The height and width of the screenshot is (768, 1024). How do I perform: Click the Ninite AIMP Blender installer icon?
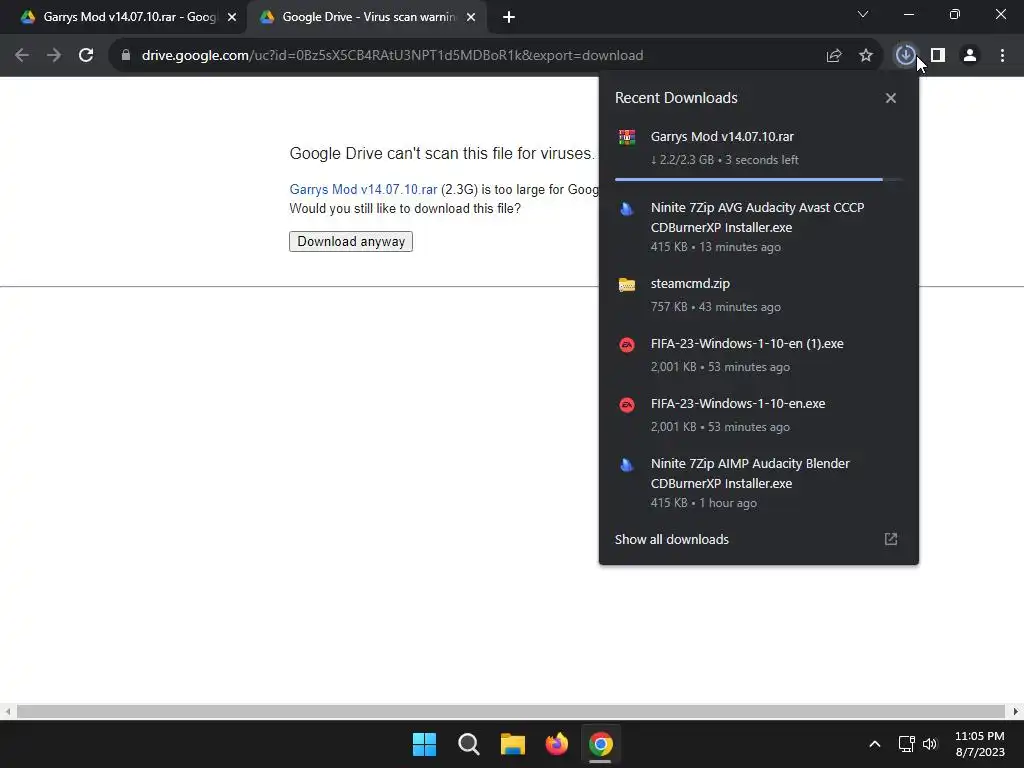click(x=627, y=464)
